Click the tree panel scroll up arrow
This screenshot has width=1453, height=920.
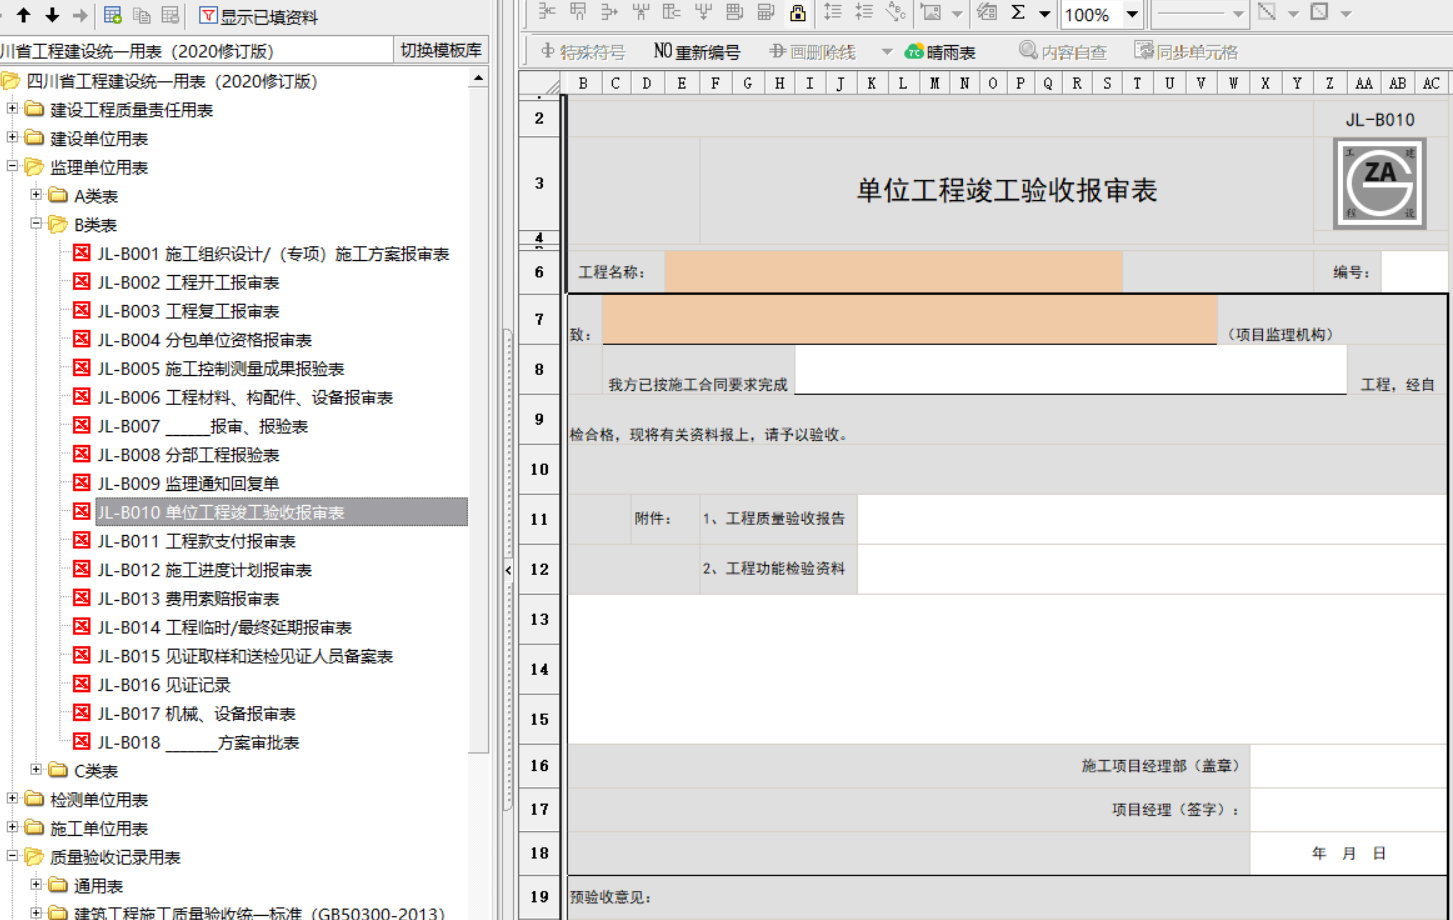pos(478,78)
